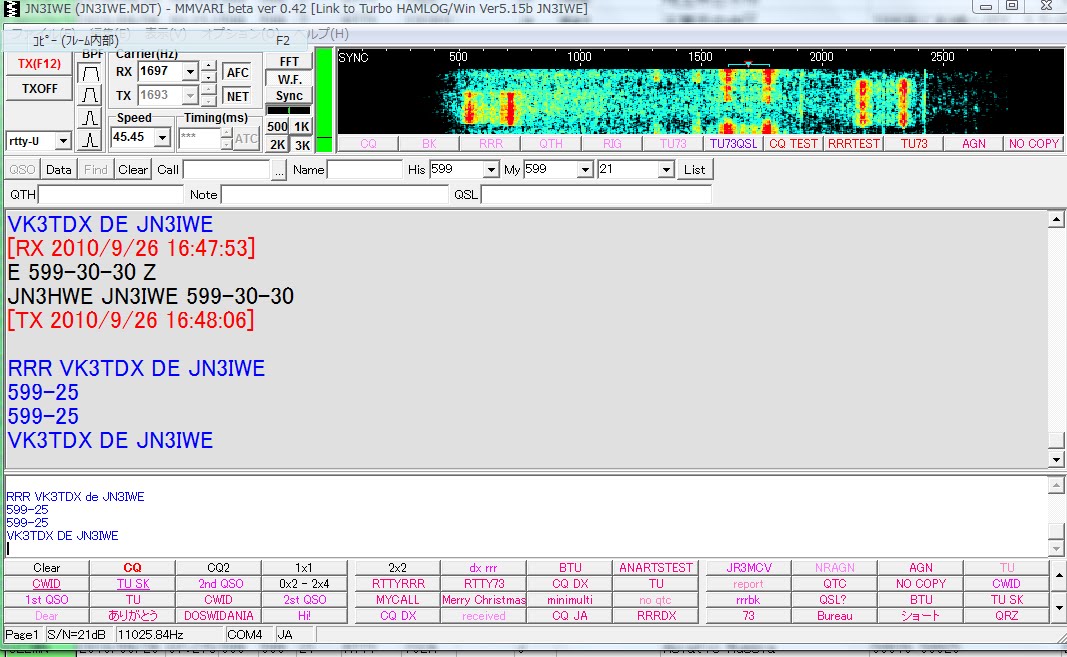Click the Merry Christmas macro button

coord(484,600)
